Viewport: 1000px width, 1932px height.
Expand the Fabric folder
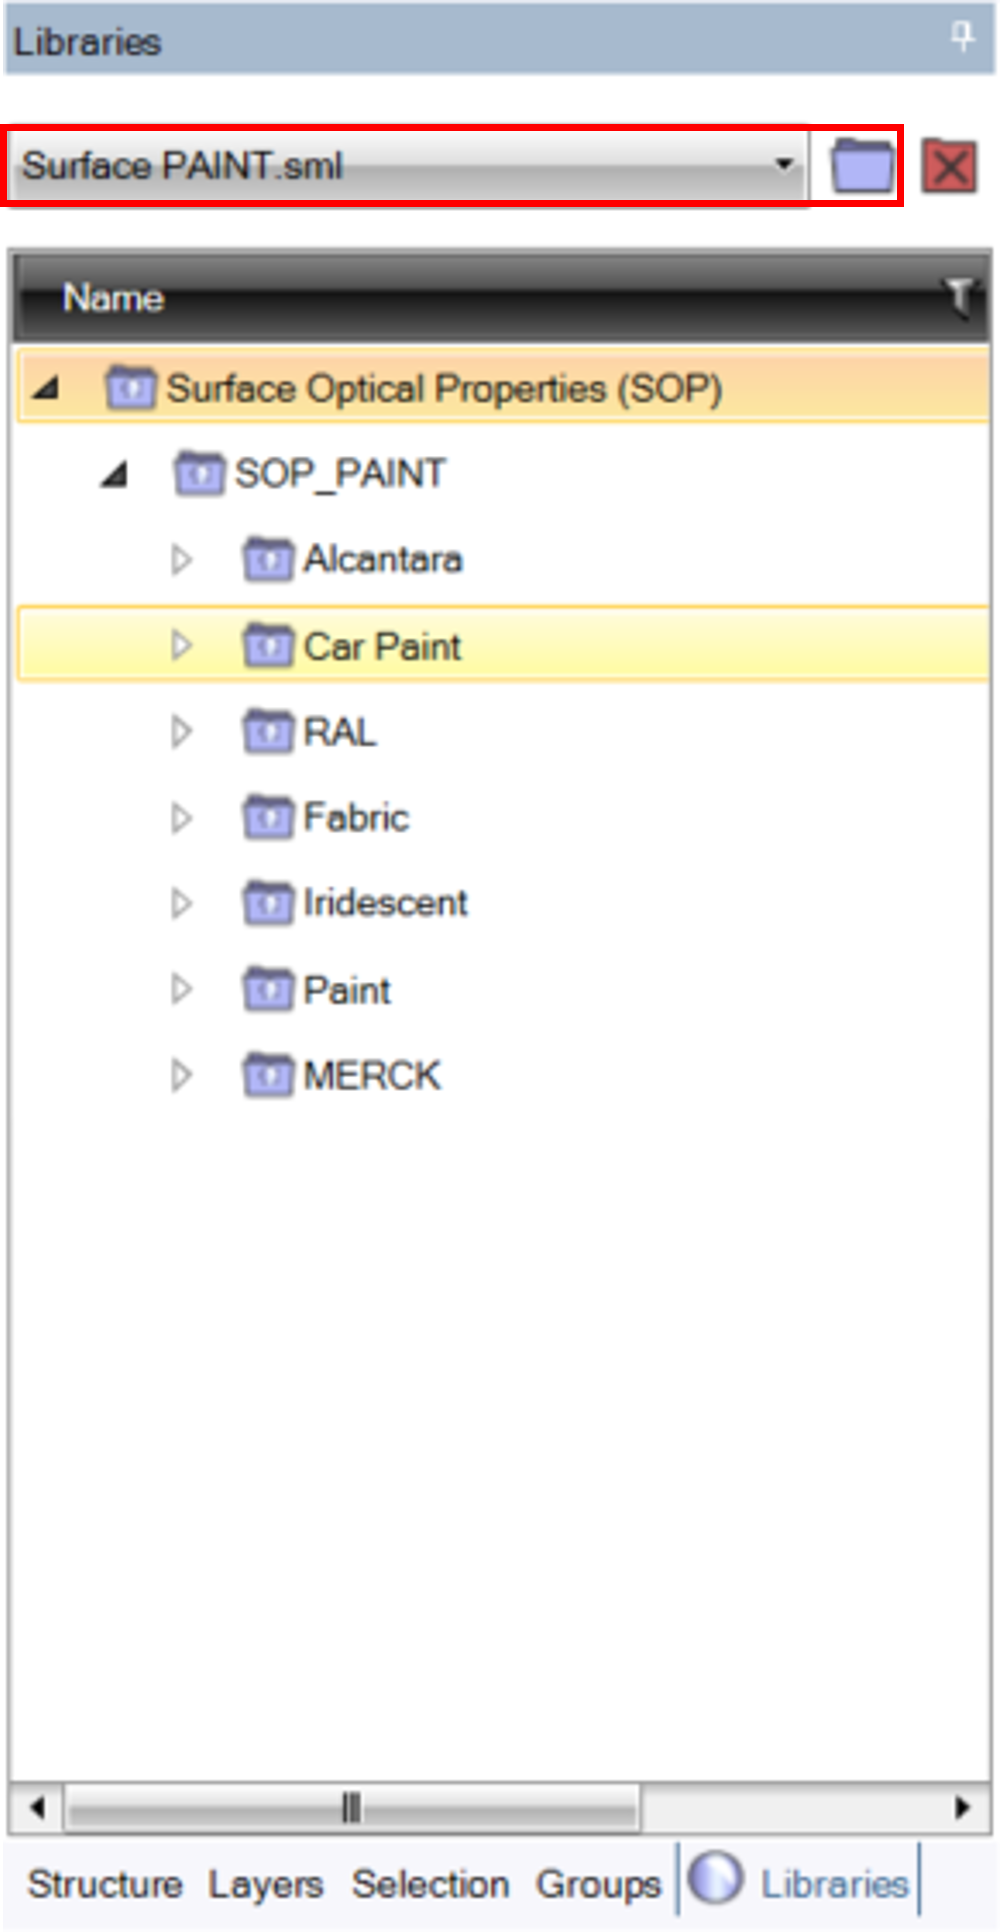coord(181,817)
